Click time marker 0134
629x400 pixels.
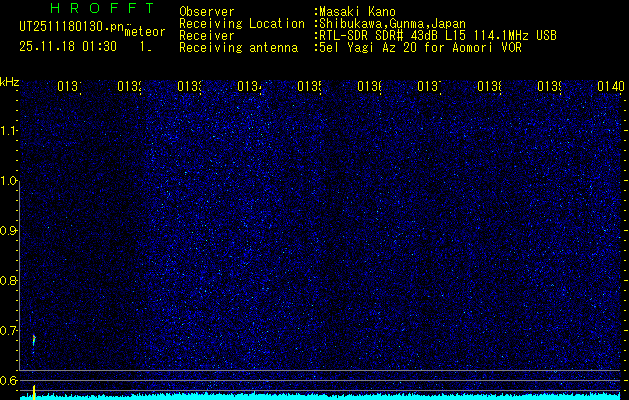(249, 86)
